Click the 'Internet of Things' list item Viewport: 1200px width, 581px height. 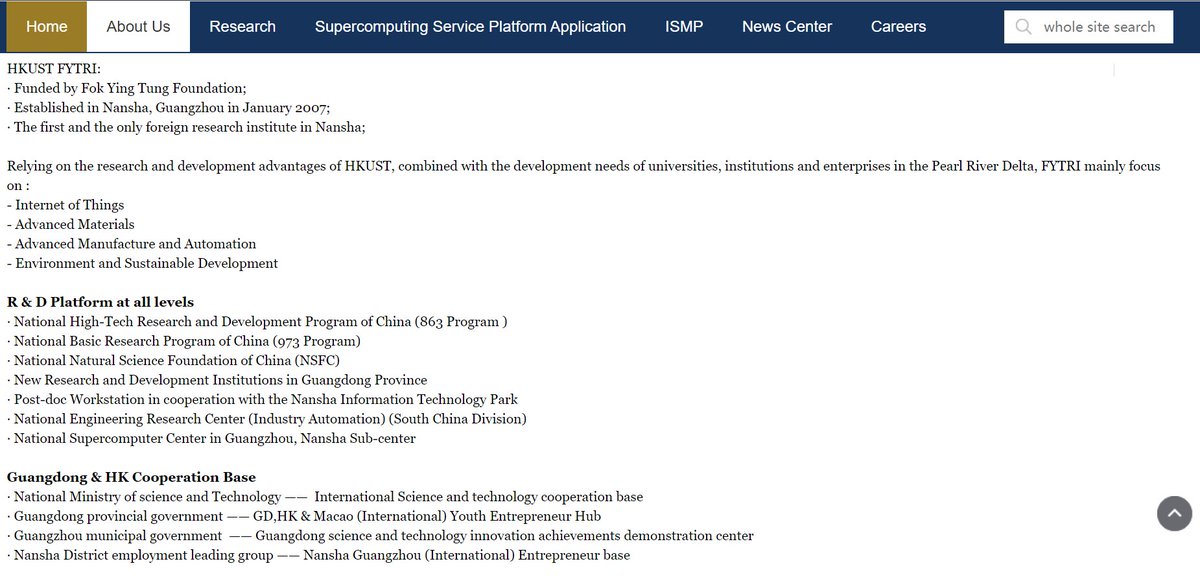tap(66, 205)
